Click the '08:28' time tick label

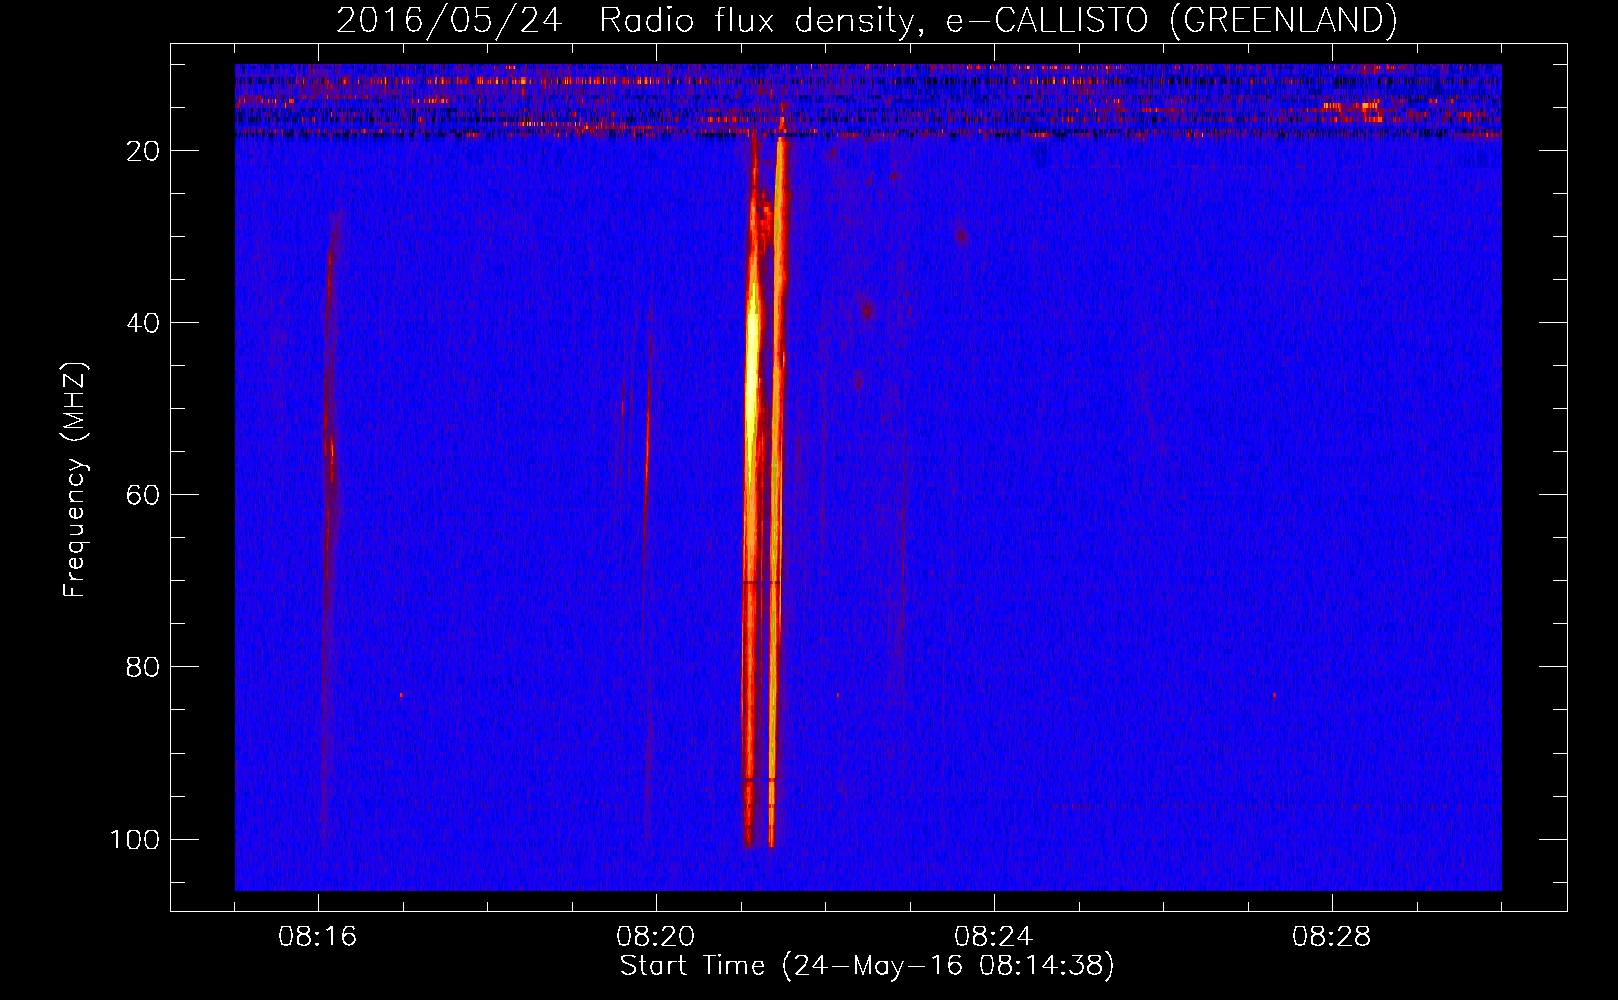pos(1332,937)
